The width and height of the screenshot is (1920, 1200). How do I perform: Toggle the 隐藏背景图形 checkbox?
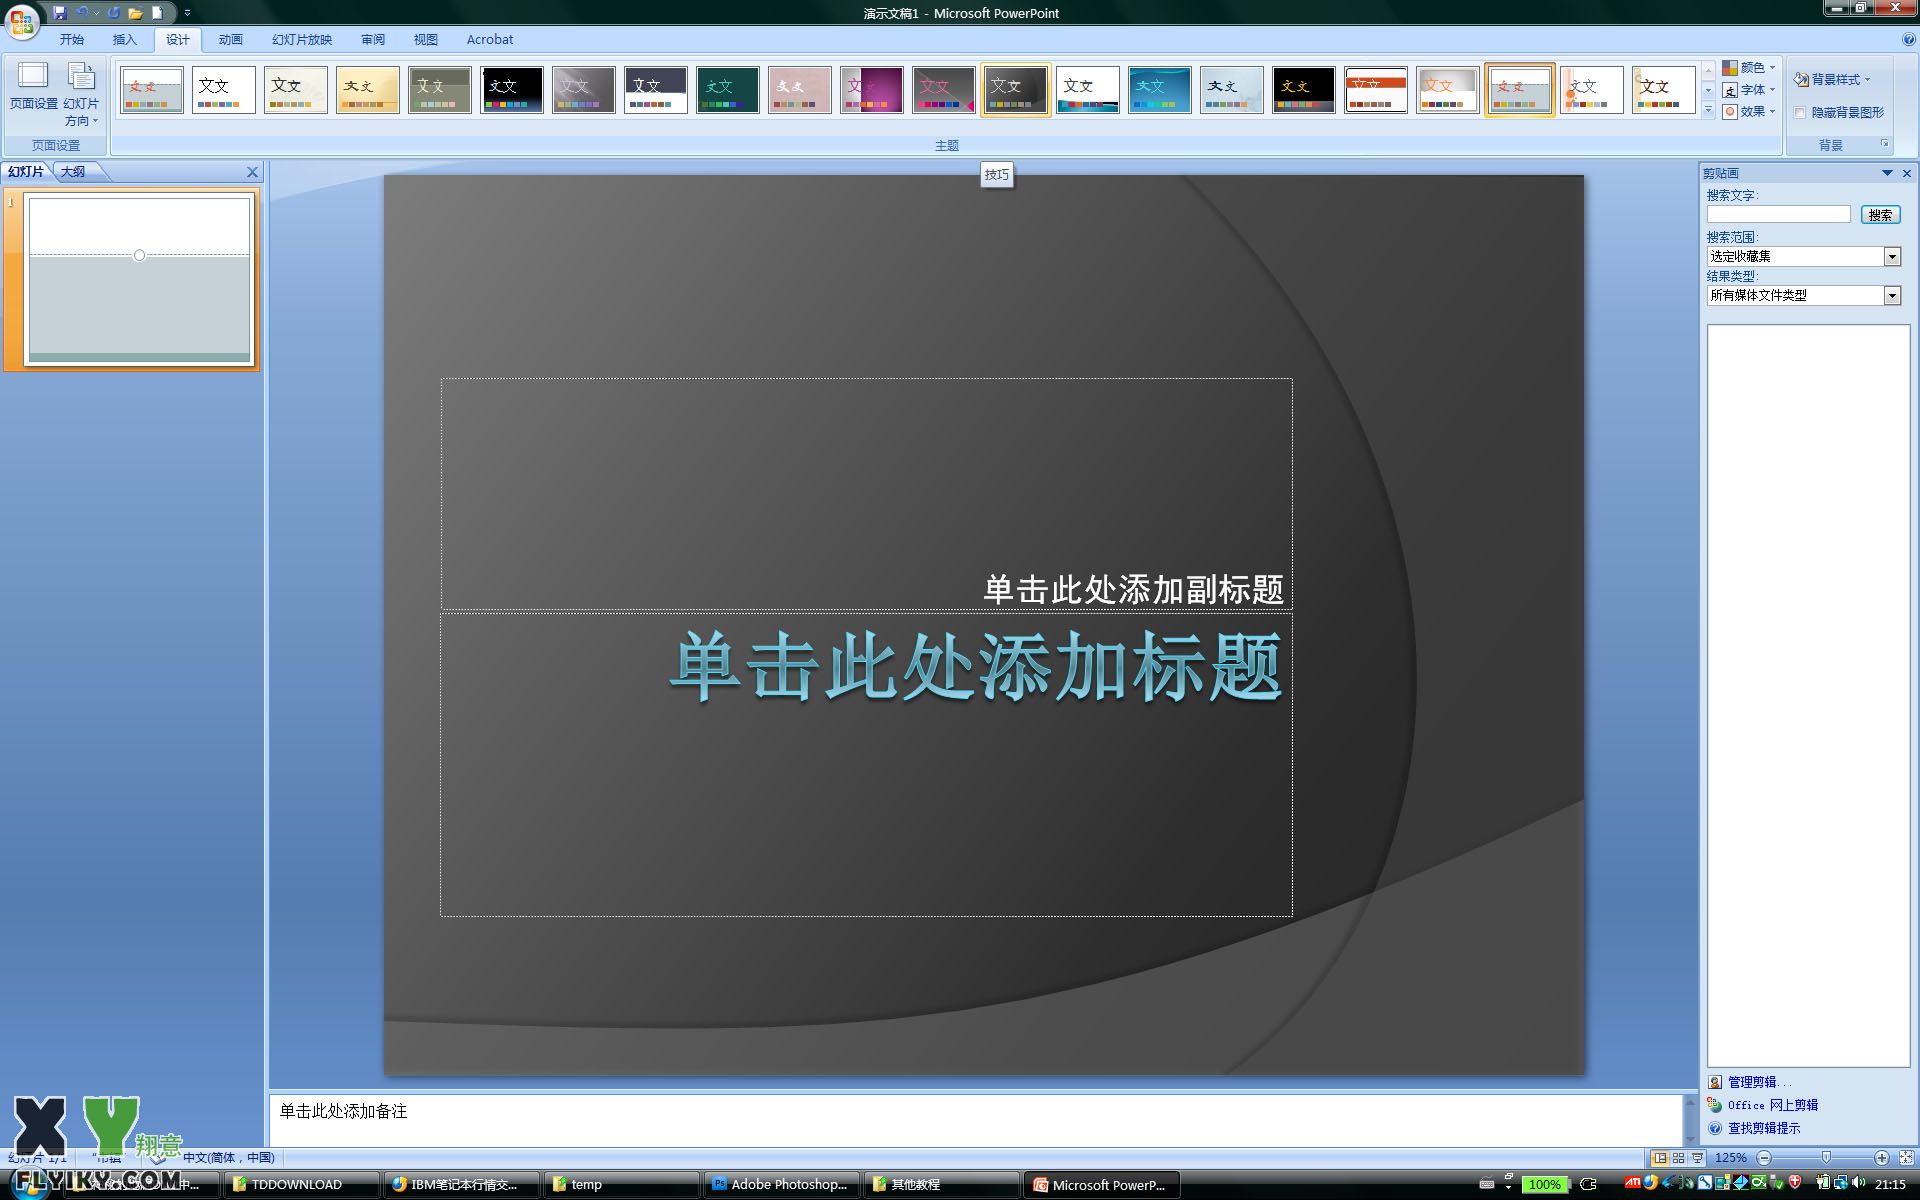(1800, 113)
